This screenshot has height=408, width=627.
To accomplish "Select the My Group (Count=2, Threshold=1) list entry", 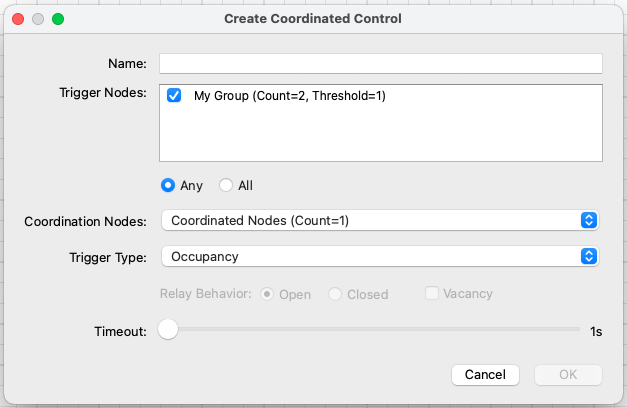I will (x=290, y=96).
